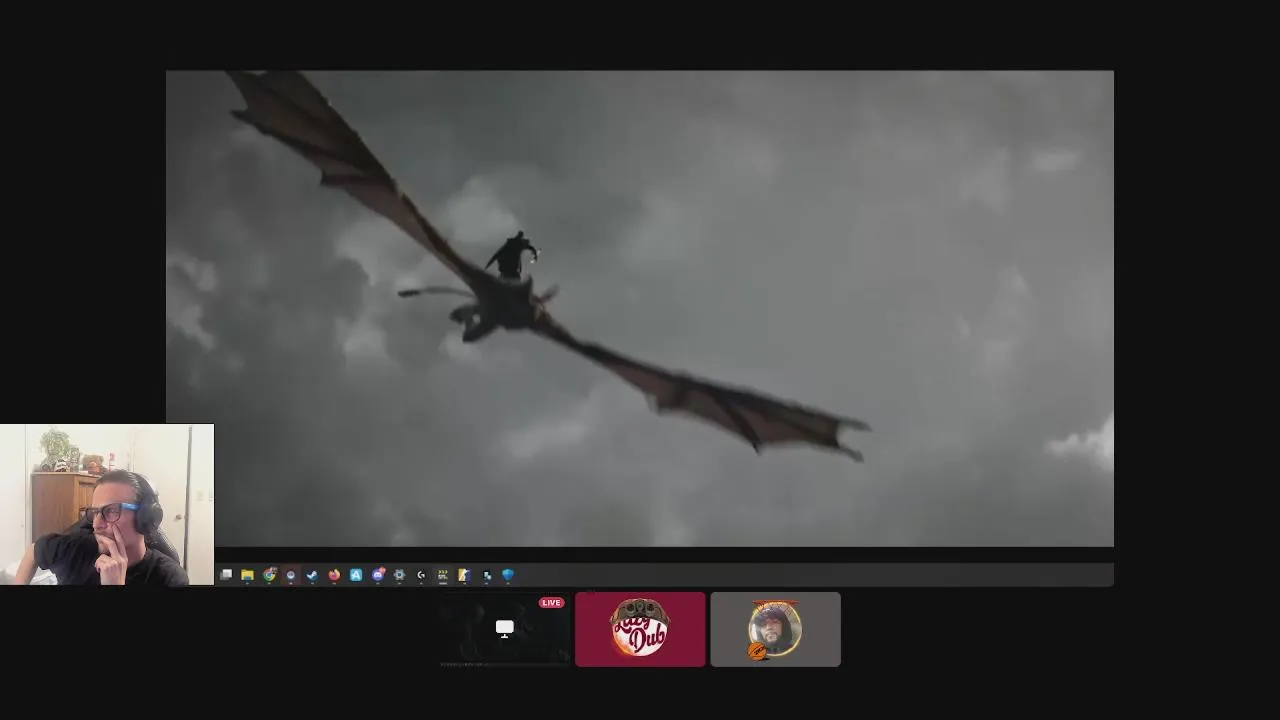
Task: Open the gear Settings icon in taskbar
Action: (399, 575)
